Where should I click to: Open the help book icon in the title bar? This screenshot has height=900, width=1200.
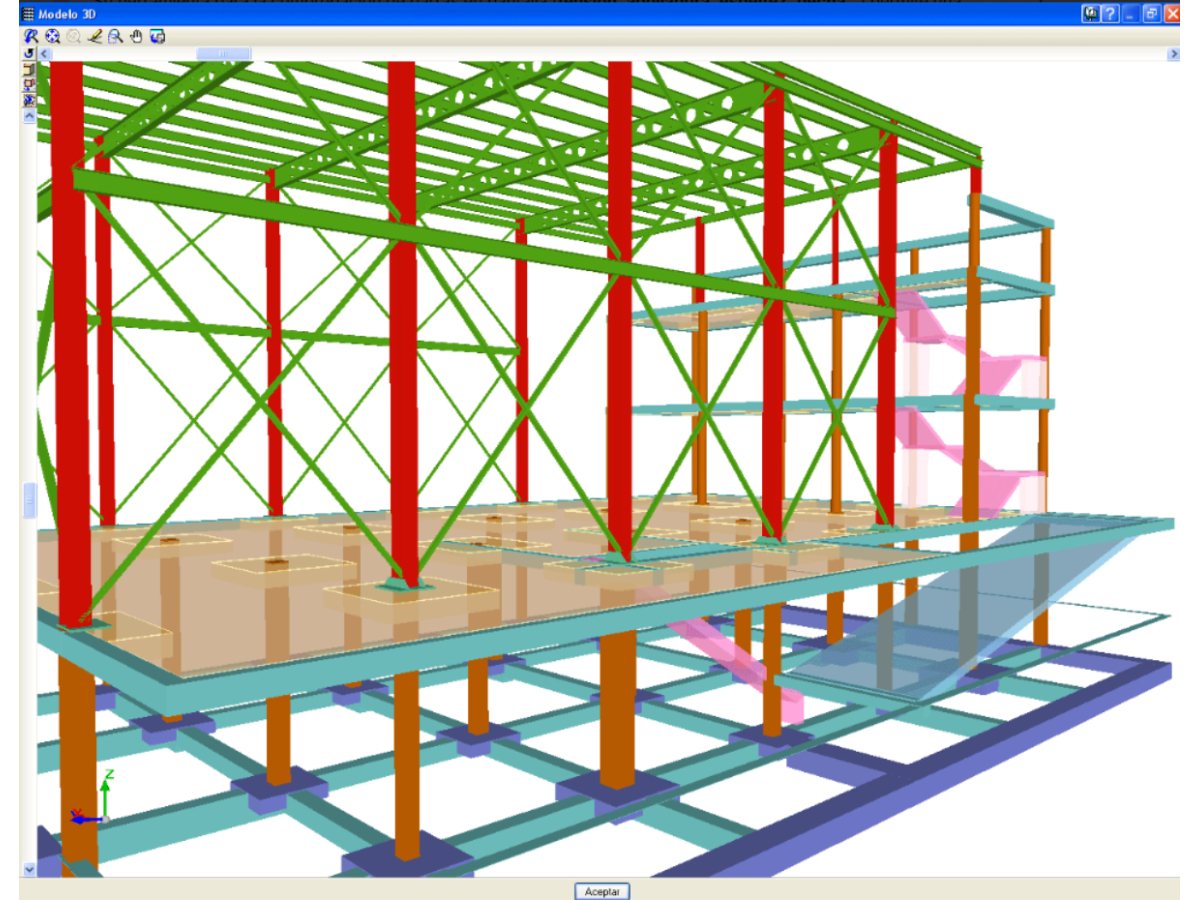pos(1091,13)
